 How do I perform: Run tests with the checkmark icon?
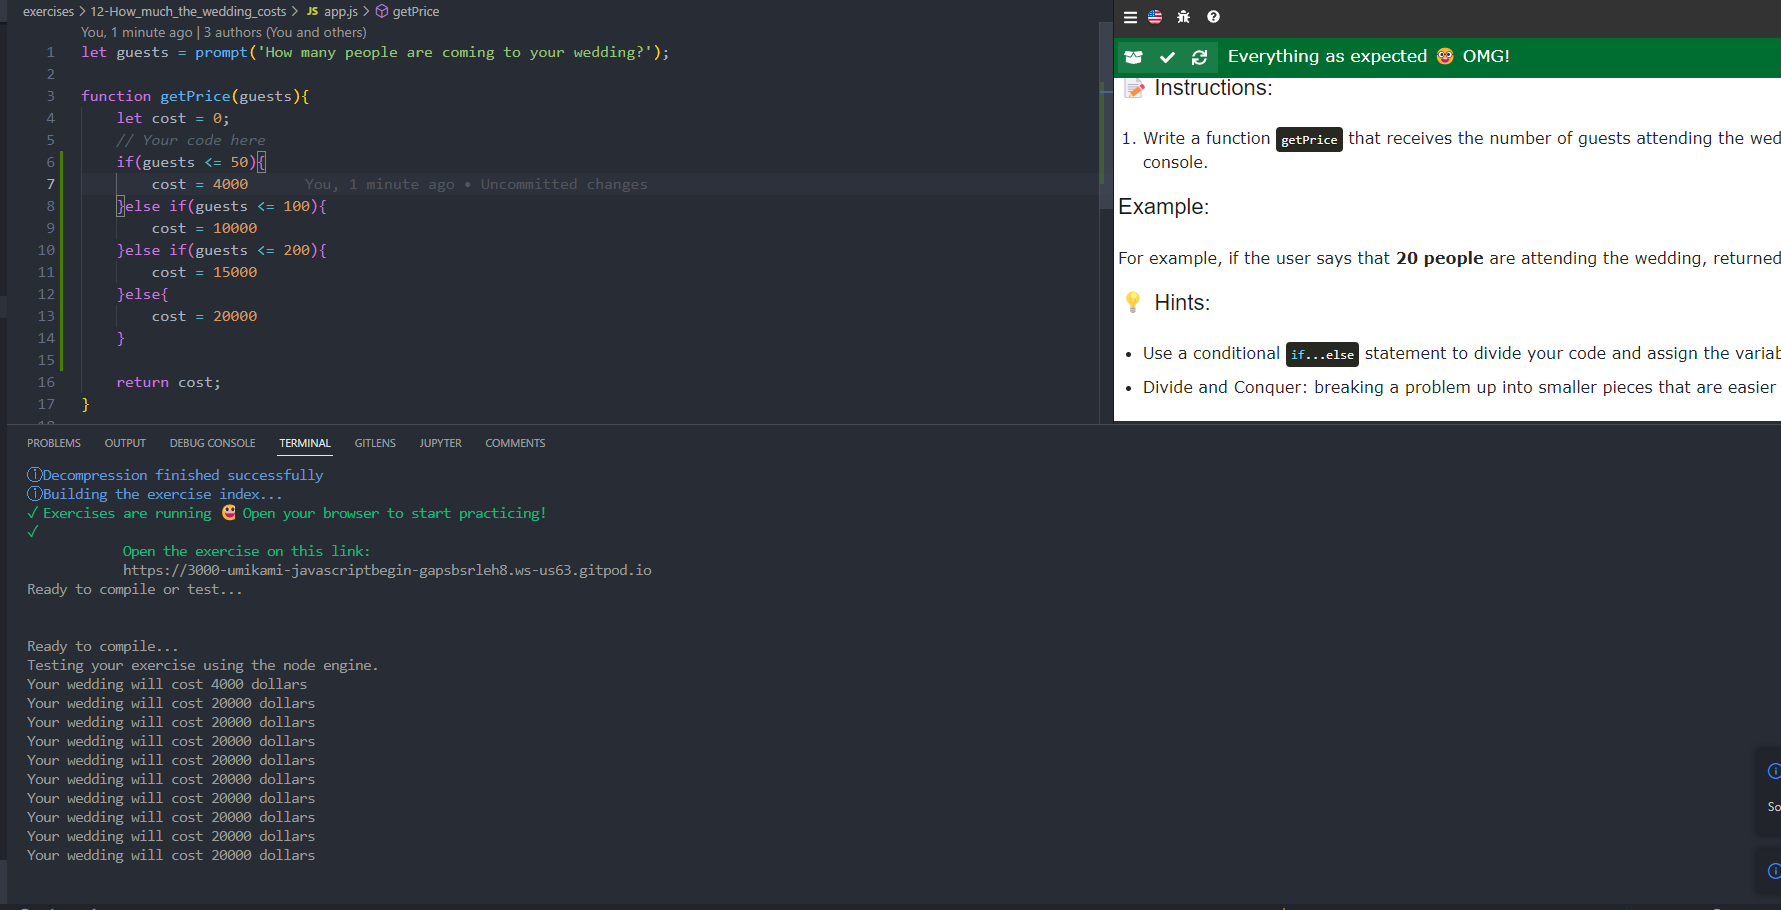[1167, 57]
